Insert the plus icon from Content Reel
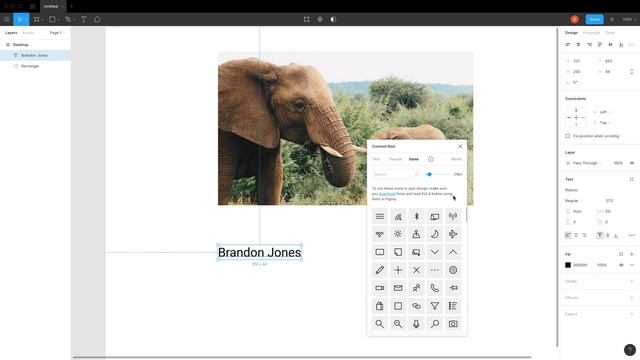The height and width of the screenshot is (360, 640). click(398, 270)
